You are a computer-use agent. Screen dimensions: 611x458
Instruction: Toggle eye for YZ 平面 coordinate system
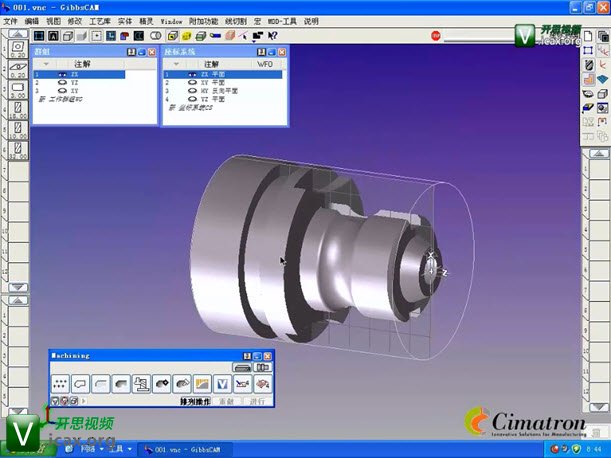(192, 99)
